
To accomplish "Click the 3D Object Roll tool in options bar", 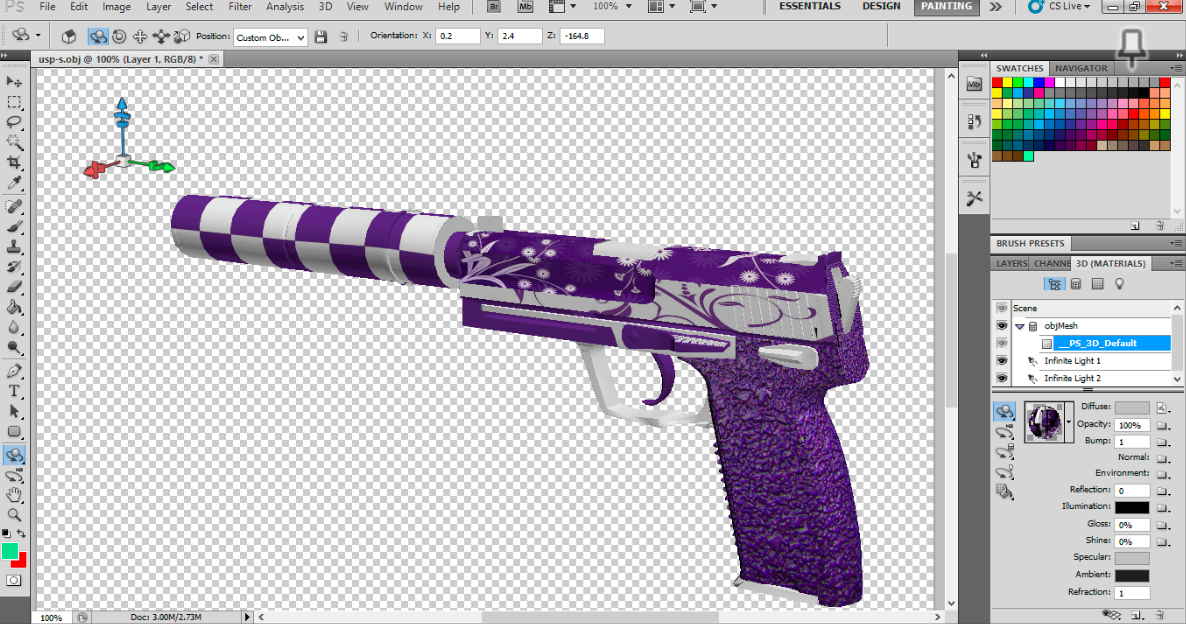I will (x=119, y=36).
